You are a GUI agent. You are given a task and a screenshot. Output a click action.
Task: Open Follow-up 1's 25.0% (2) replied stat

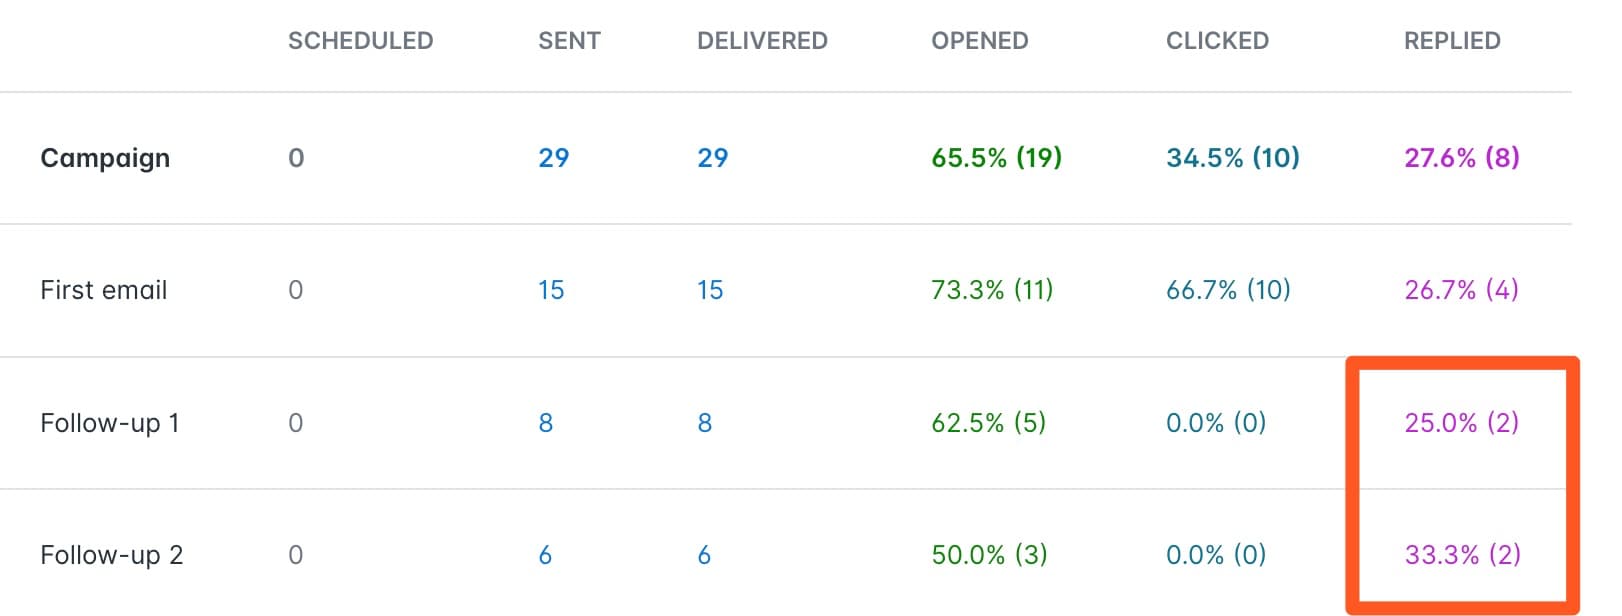[x=1461, y=423]
